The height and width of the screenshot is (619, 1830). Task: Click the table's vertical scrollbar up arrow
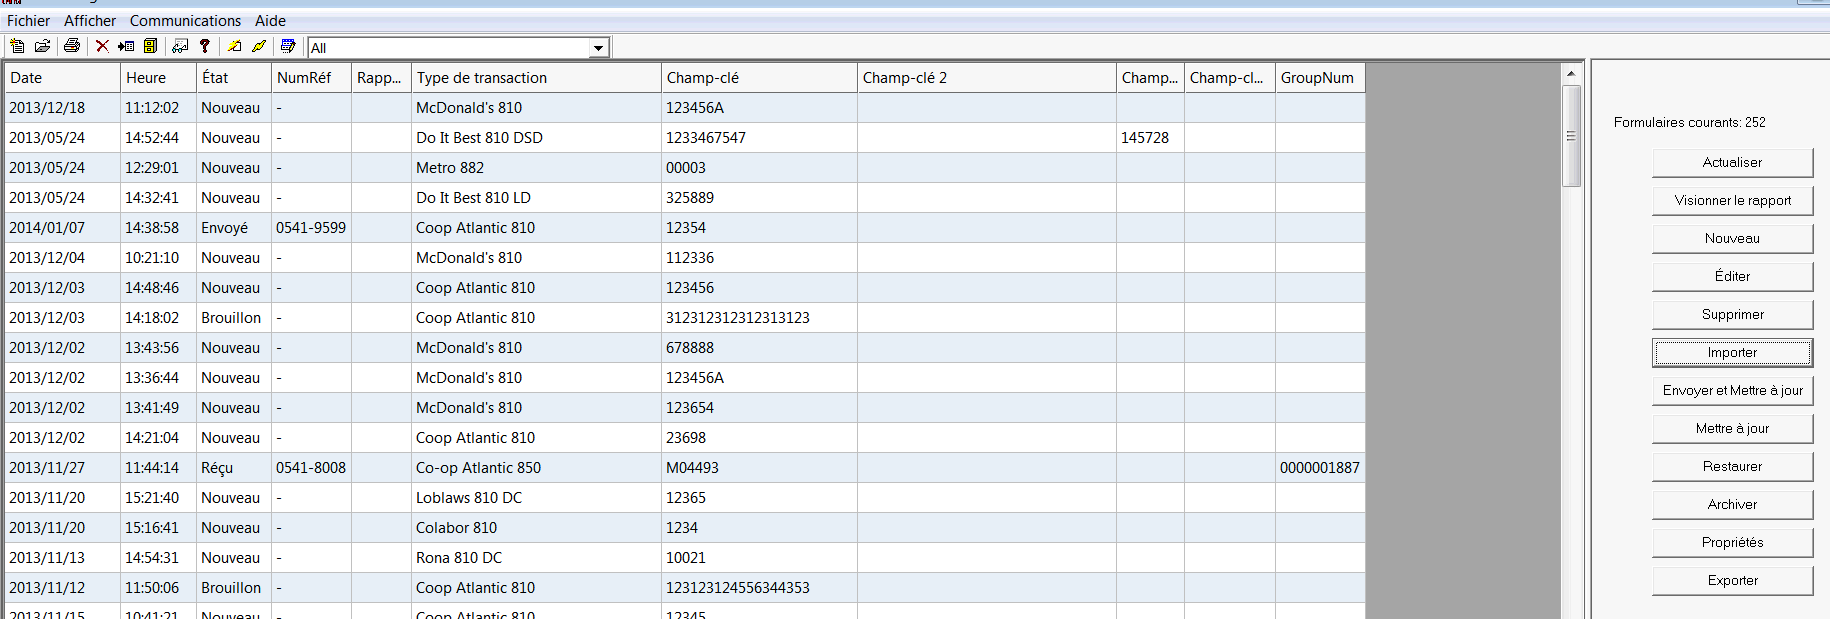coord(1571,73)
